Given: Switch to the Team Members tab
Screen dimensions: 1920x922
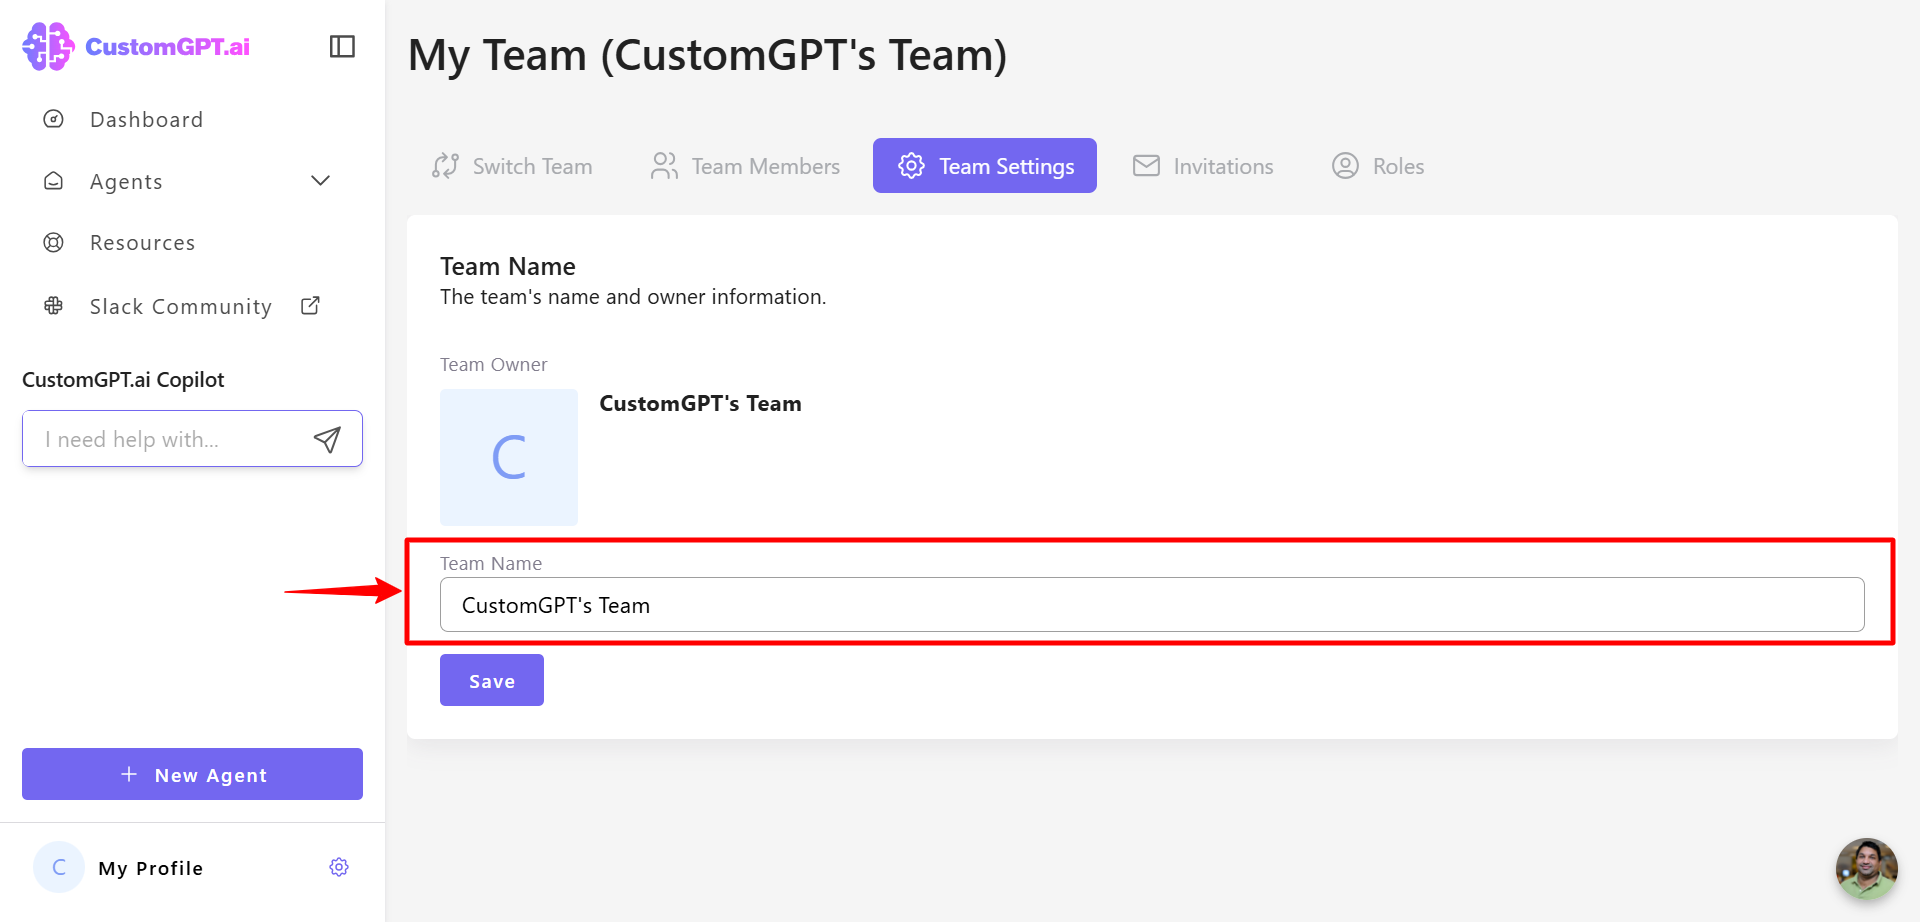Looking at the screenshot, I should coord(745,166).
